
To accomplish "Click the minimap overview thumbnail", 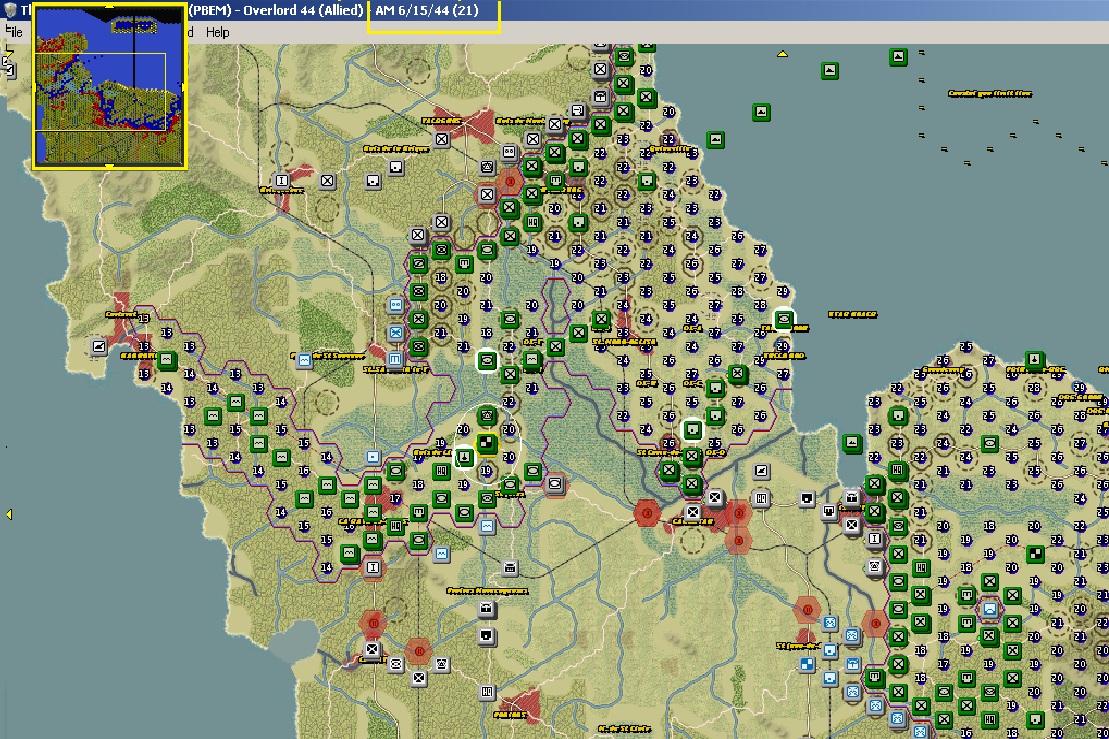I will coord(109,88).
